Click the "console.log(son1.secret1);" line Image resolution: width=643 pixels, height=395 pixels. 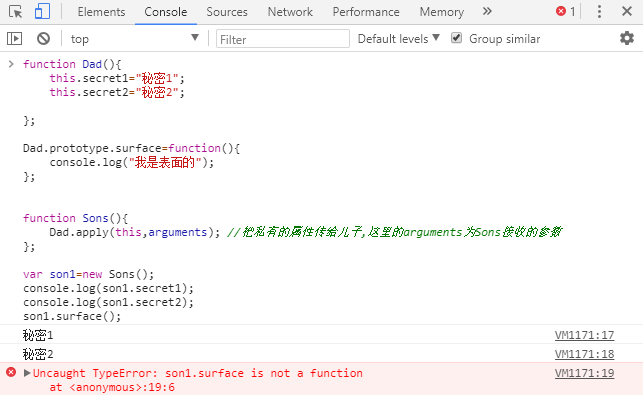click(108, 288)
